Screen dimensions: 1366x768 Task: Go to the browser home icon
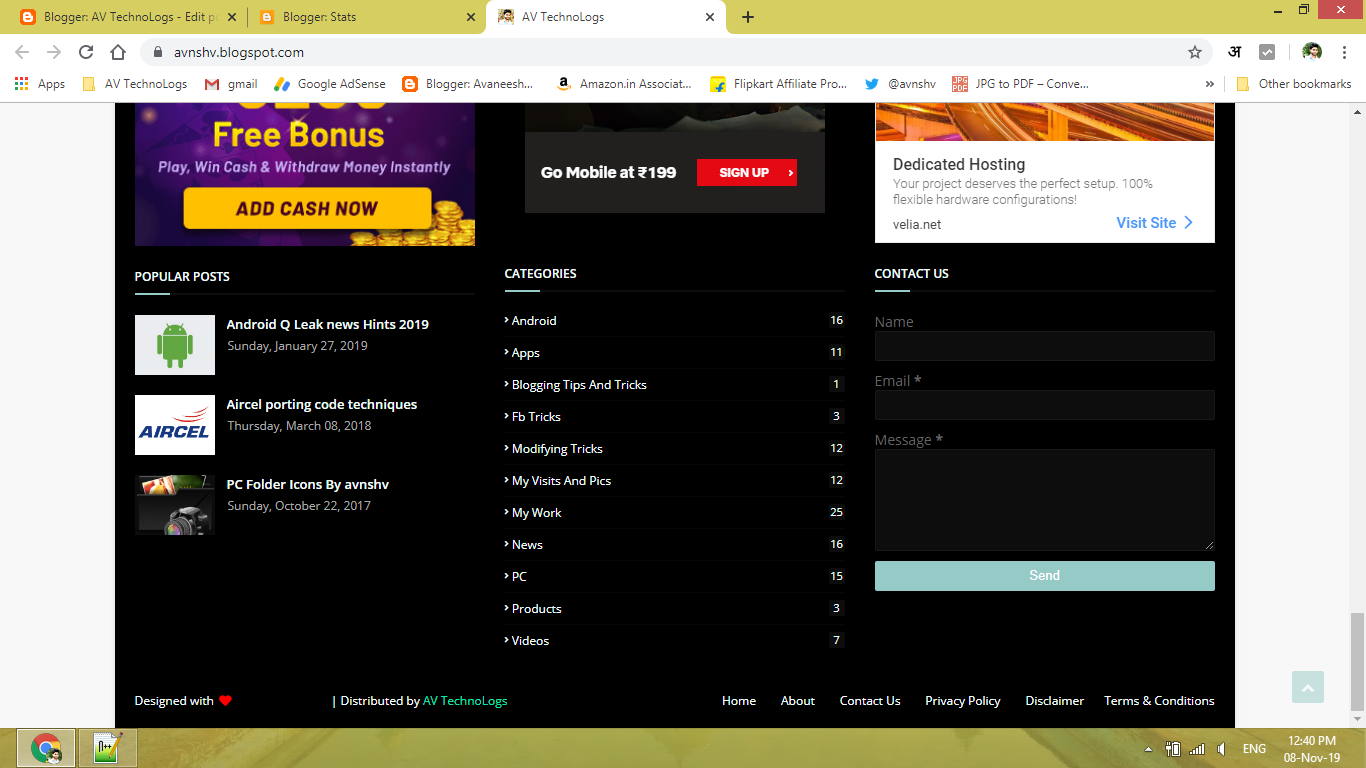pos(118,52)
